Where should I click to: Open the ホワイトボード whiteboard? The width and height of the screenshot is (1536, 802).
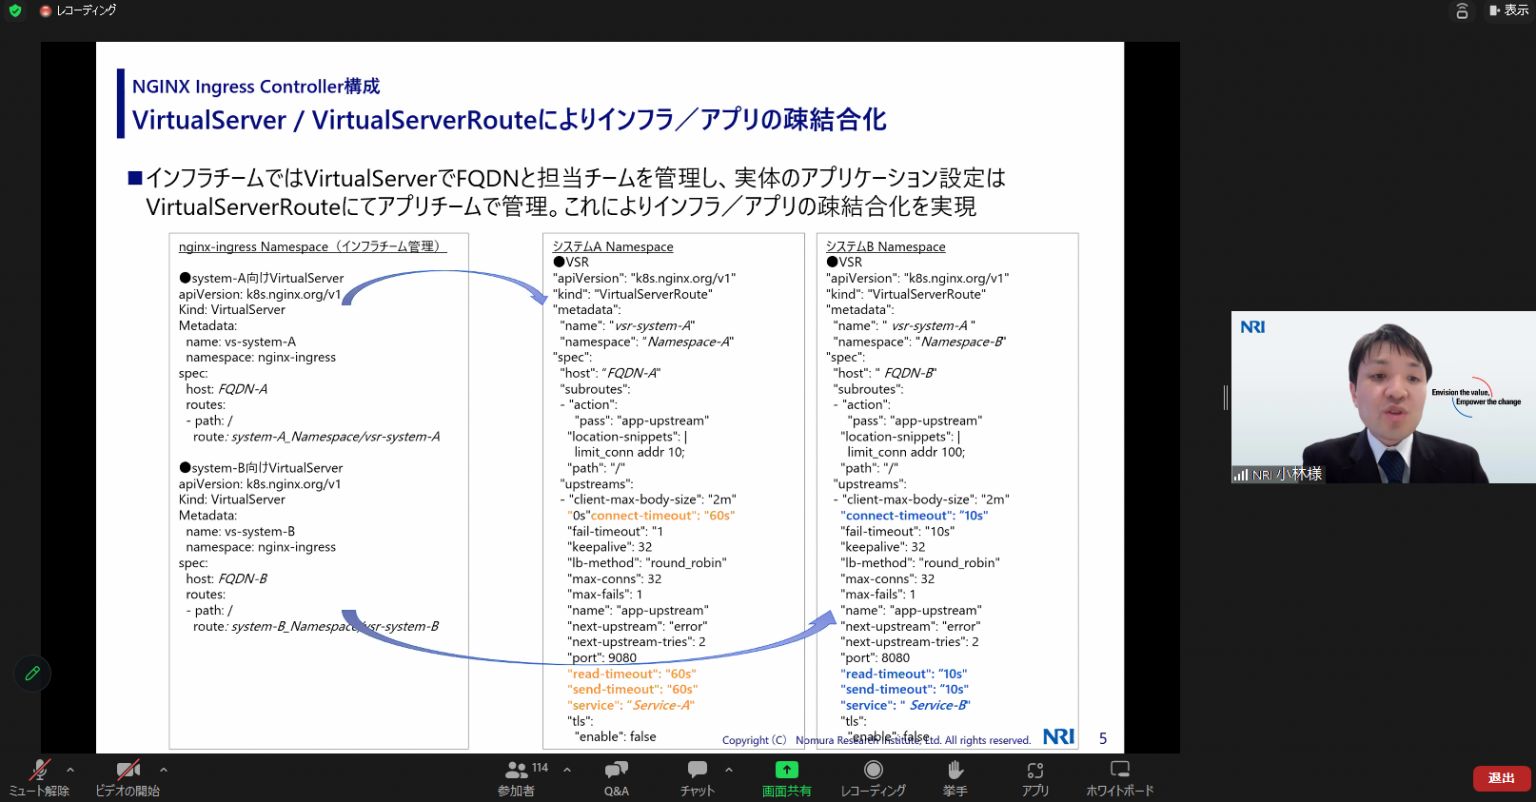(1120, 778)
